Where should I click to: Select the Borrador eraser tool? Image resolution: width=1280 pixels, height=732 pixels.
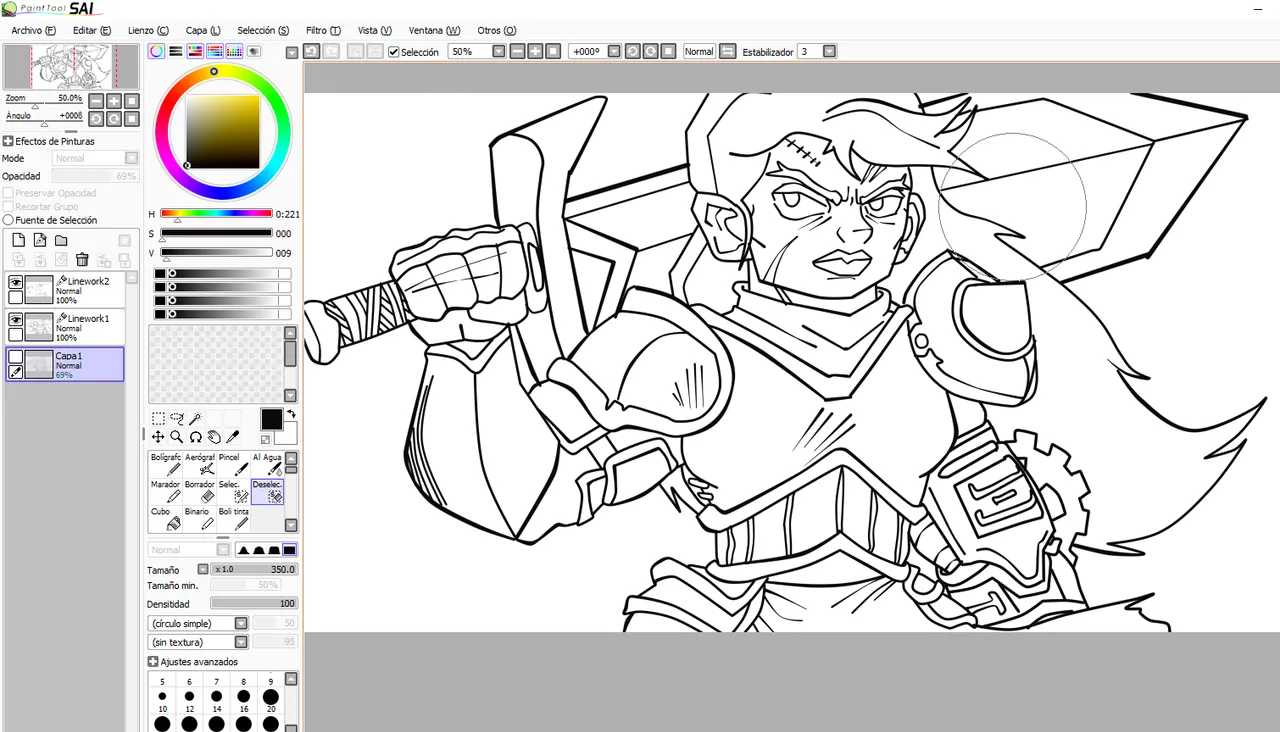(x=200, y=491)
